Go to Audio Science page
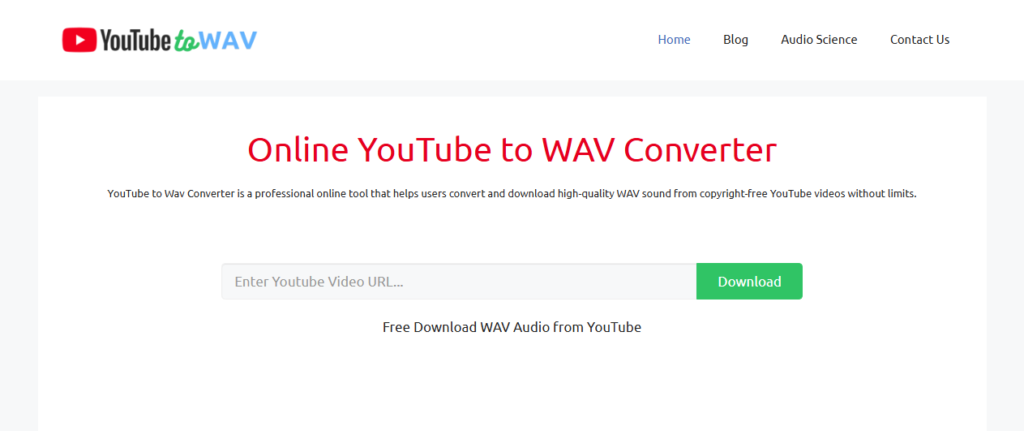Viewport: 1024px width, 431px height. click(x=819, y=40)
